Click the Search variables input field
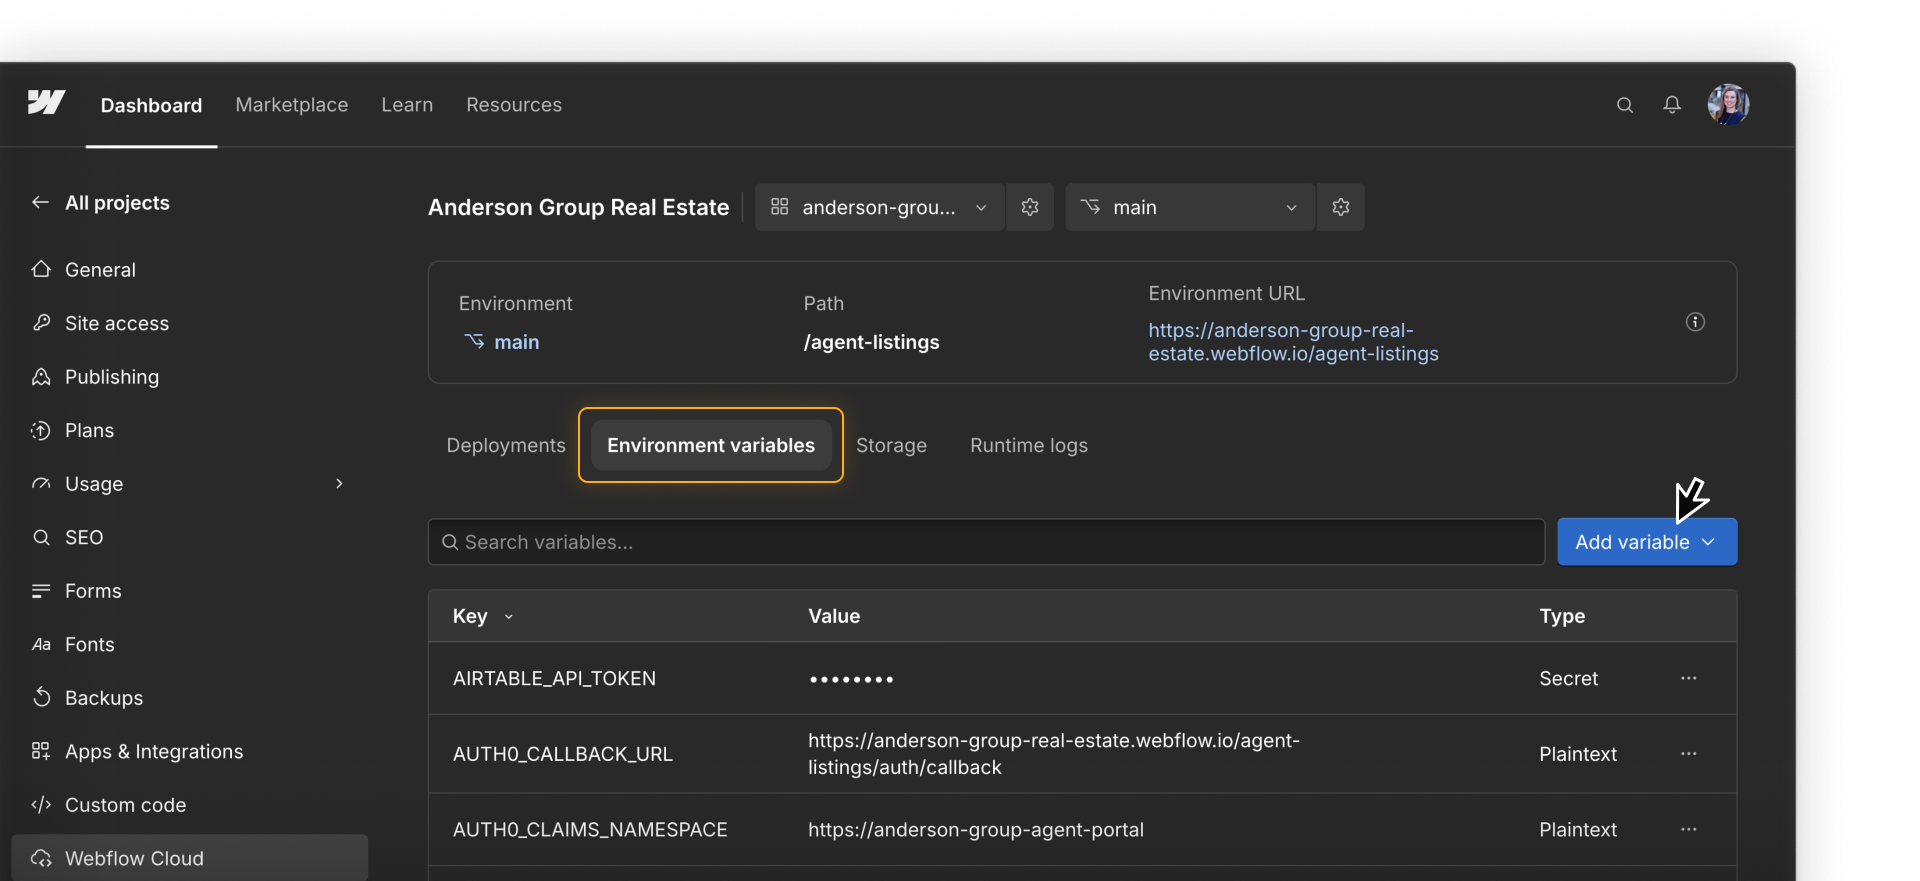 986,542
